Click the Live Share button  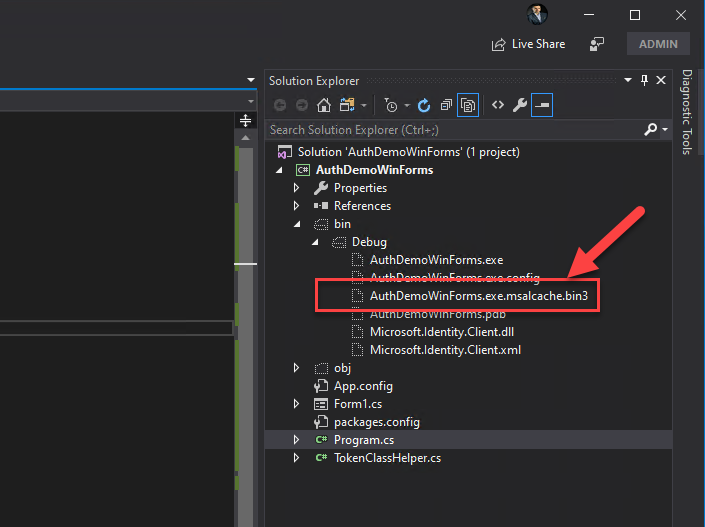[x=528, y=44]
